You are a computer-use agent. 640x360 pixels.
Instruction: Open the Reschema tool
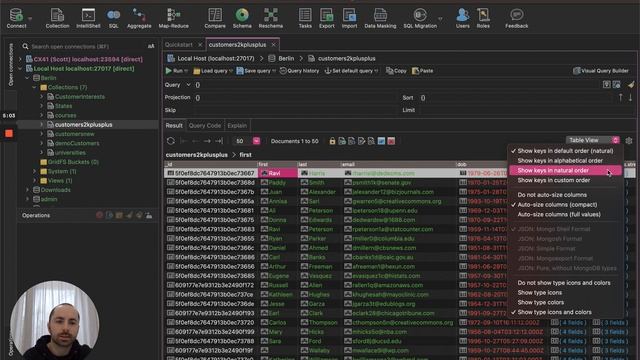(271, 18)
